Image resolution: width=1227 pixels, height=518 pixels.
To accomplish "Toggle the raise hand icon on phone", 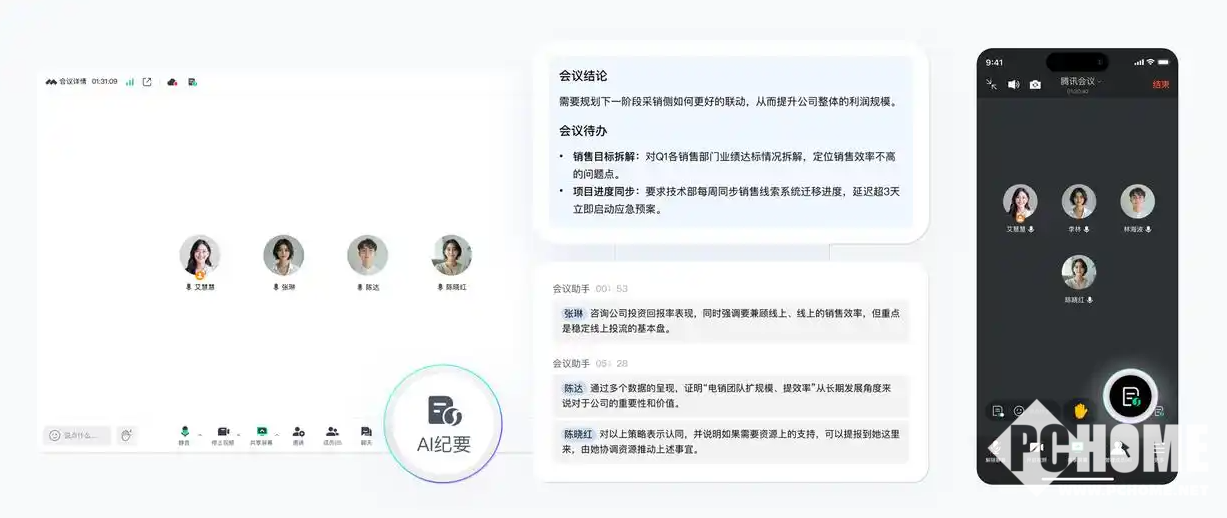I will [1080, 411].
